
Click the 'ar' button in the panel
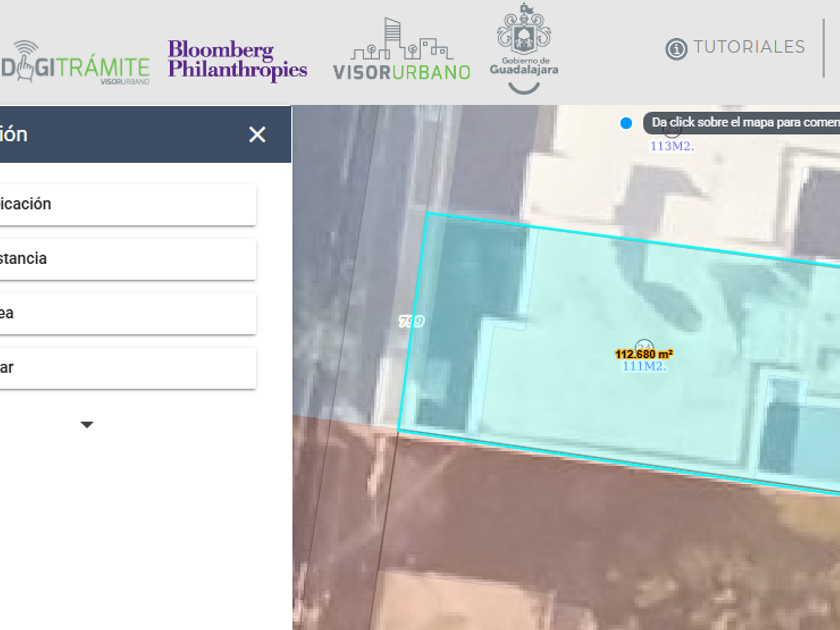[x=128, y=368]
